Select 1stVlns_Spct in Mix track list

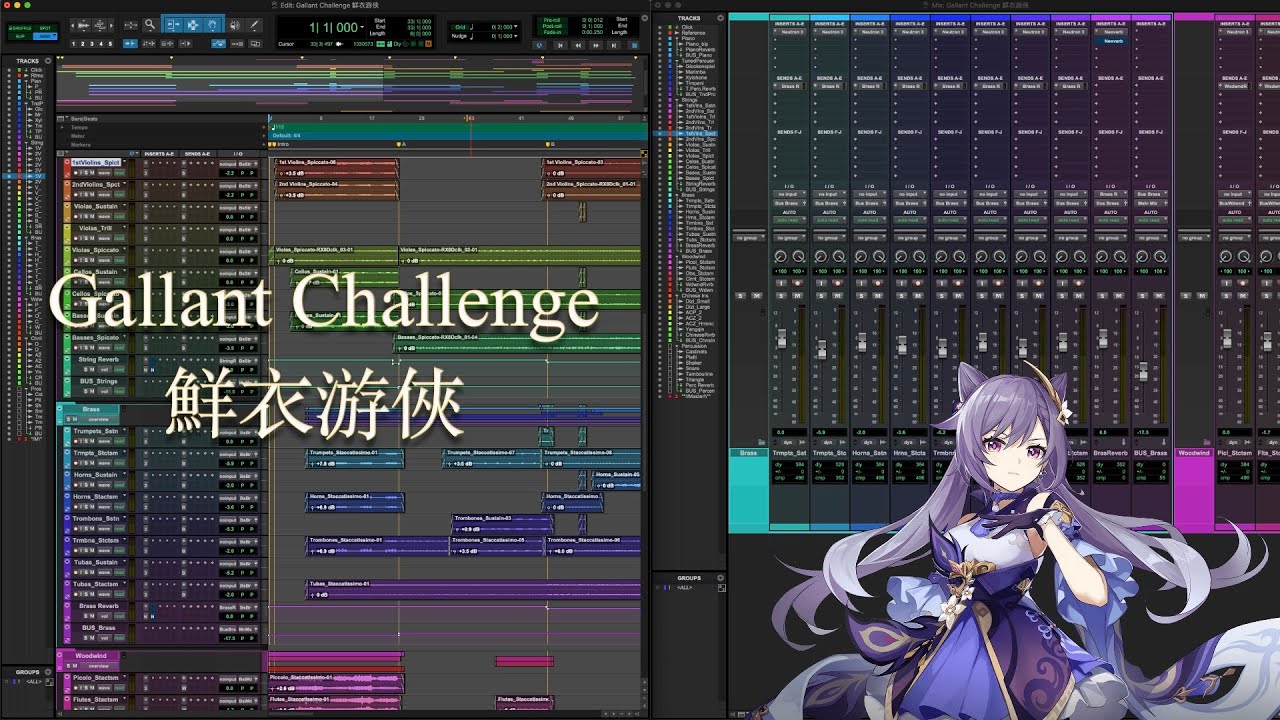(700, 133)
